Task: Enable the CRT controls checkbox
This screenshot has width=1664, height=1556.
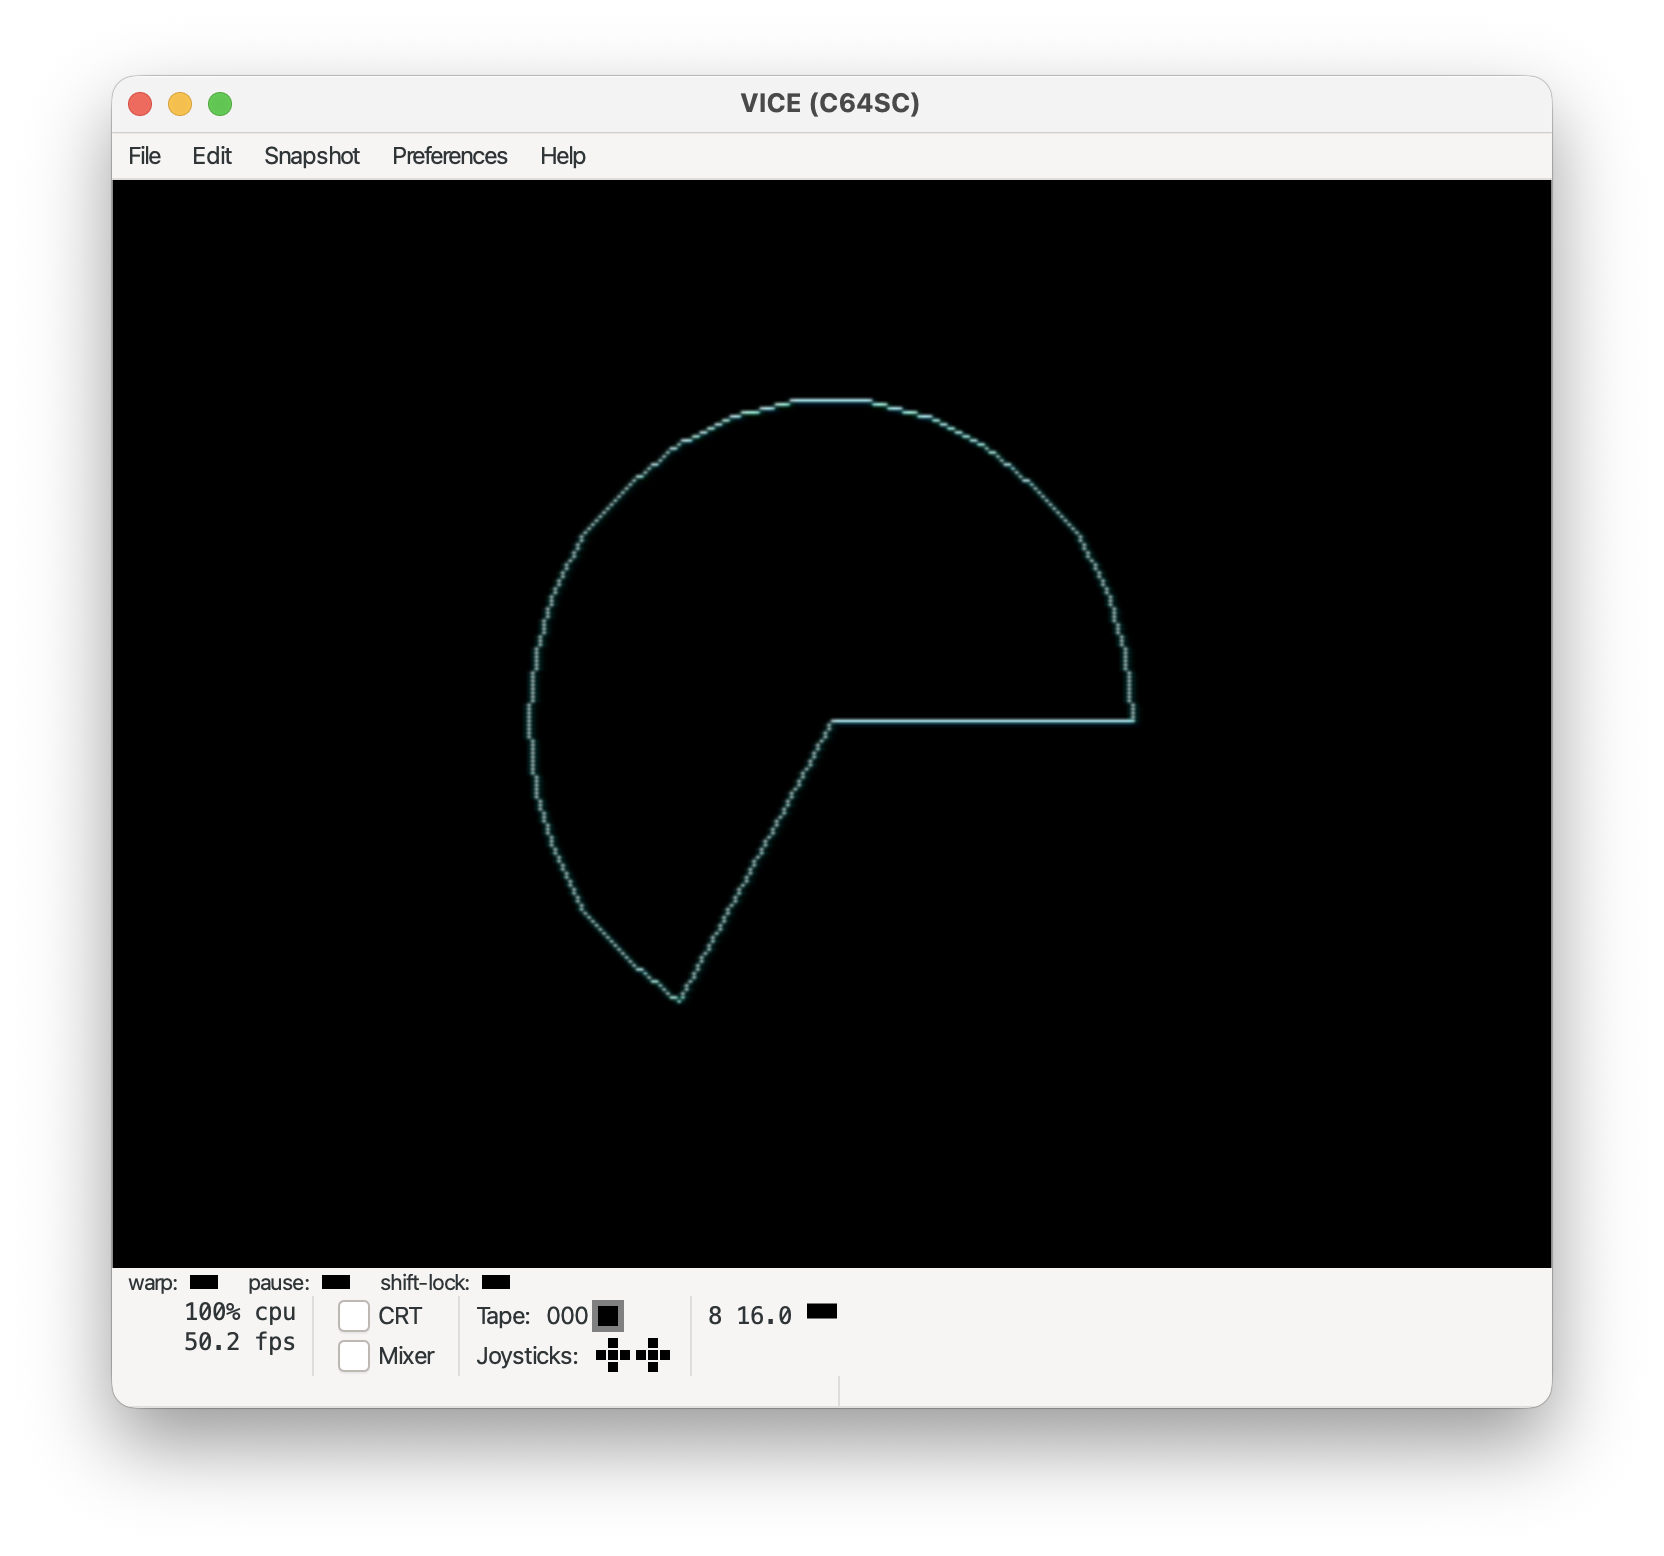Action: click(x=354, y=1316)
